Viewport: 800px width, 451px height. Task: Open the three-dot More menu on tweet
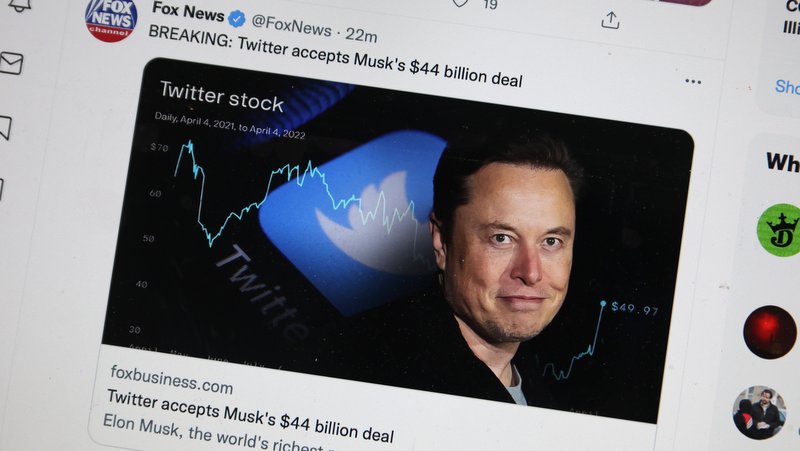(x=693, y=81)
